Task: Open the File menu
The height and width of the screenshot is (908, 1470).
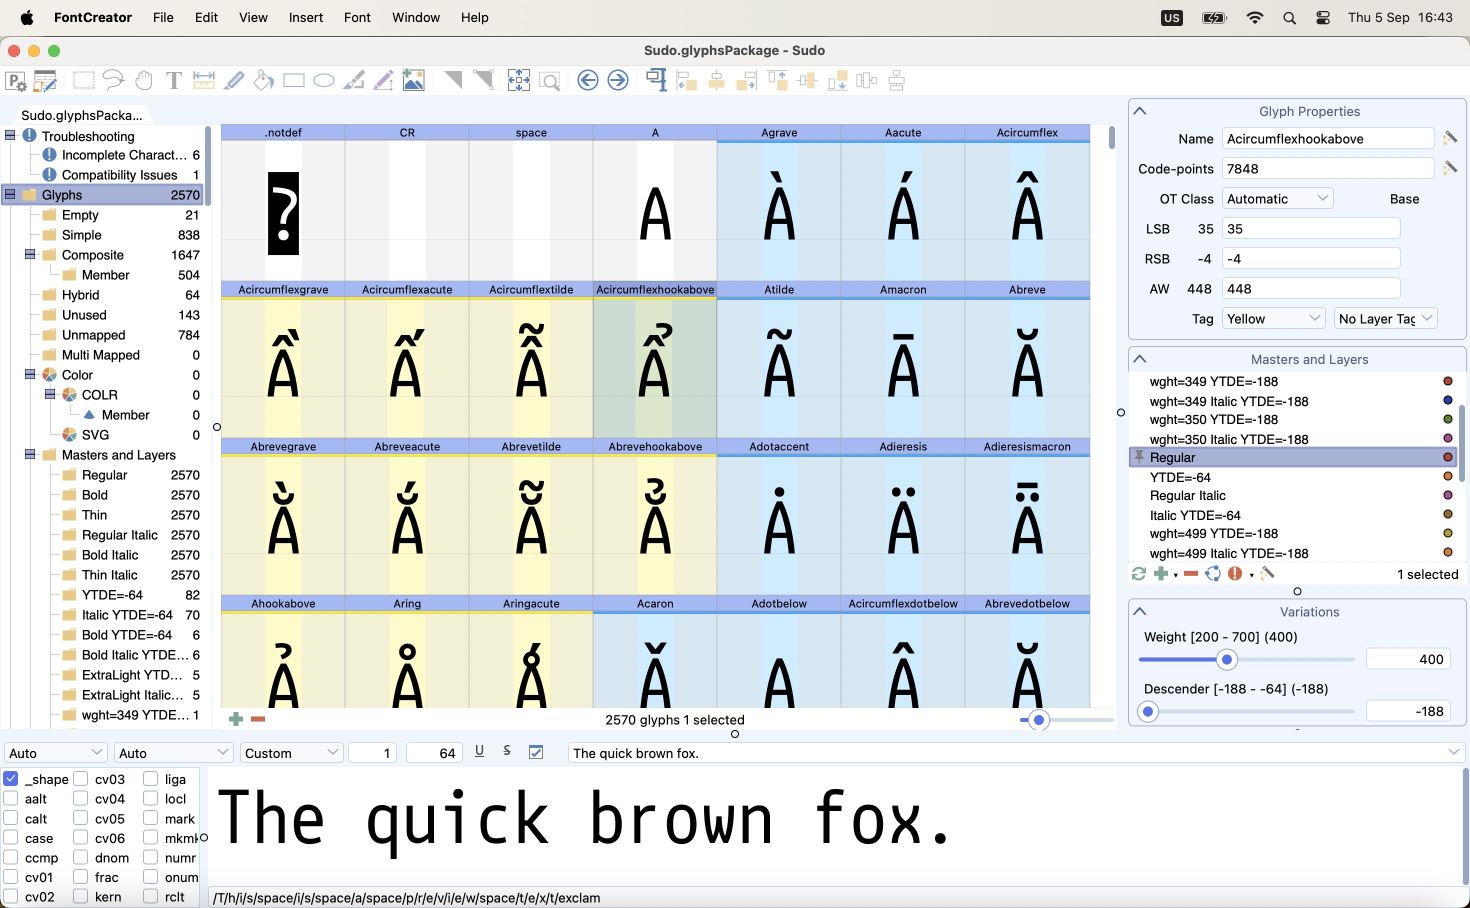Action: (163, 17)
